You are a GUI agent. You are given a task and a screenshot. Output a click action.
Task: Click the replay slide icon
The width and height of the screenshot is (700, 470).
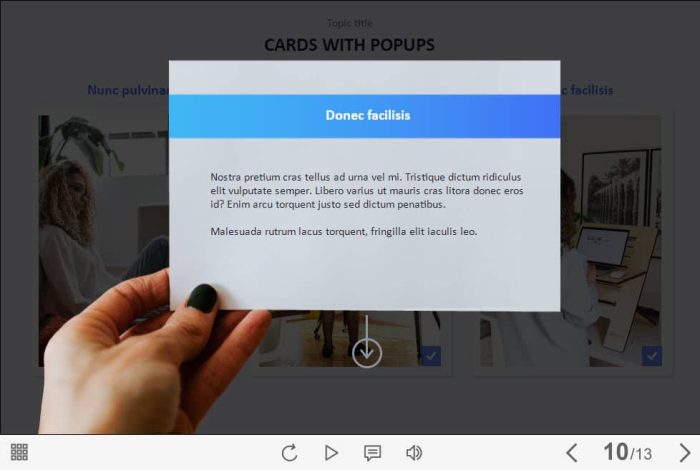point(289,453)
